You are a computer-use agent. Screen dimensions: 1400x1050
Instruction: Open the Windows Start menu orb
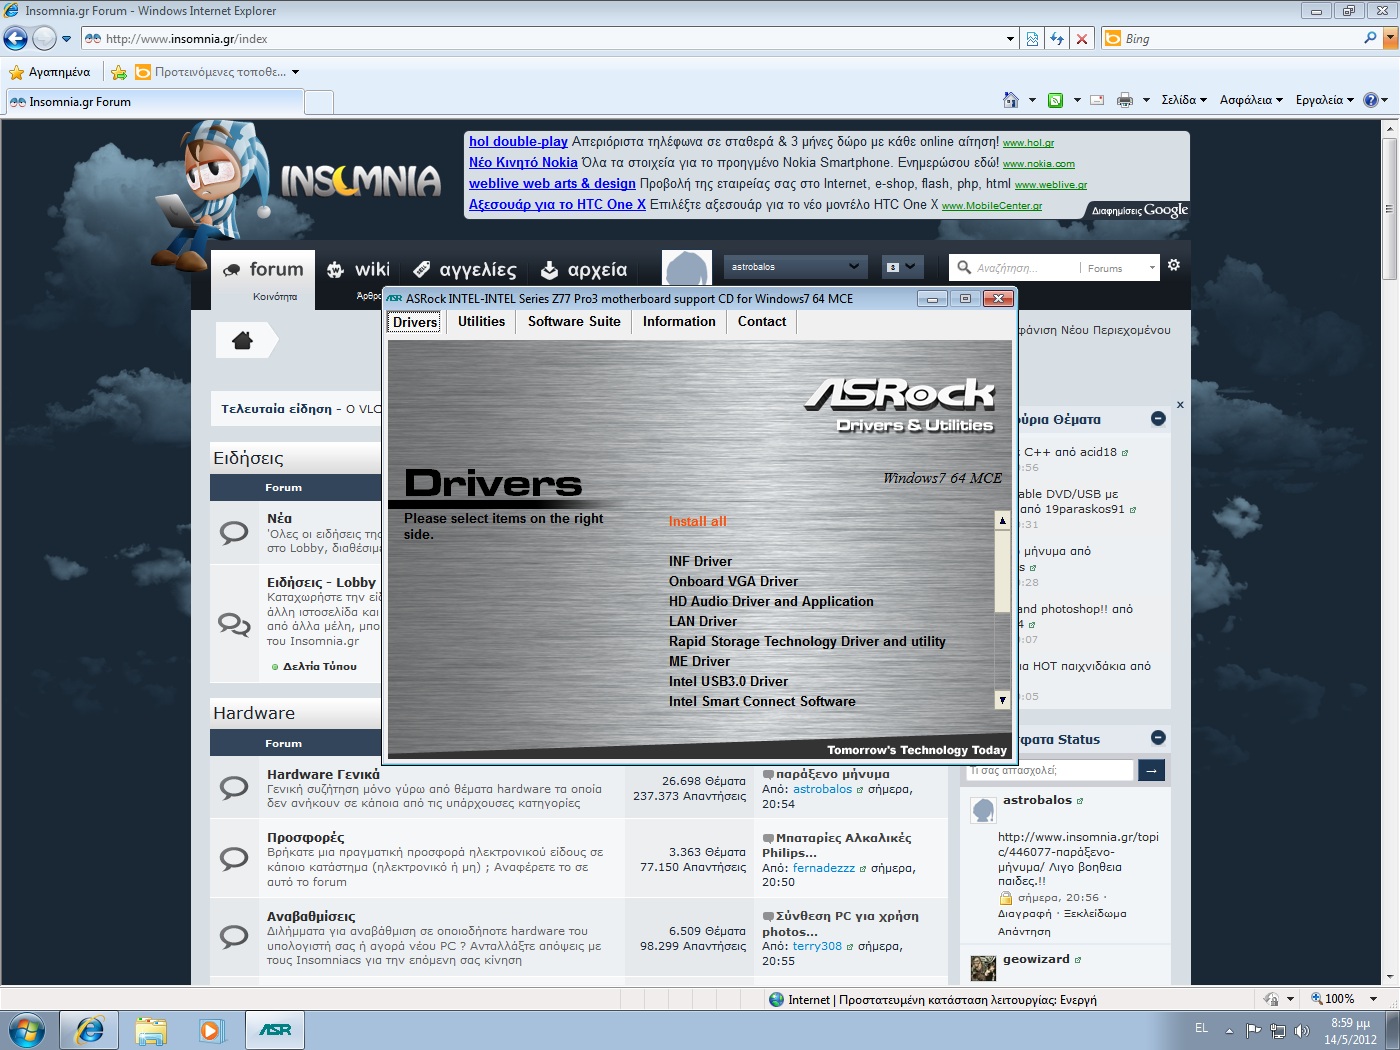pyautogui.click(x=27, y=1030)
